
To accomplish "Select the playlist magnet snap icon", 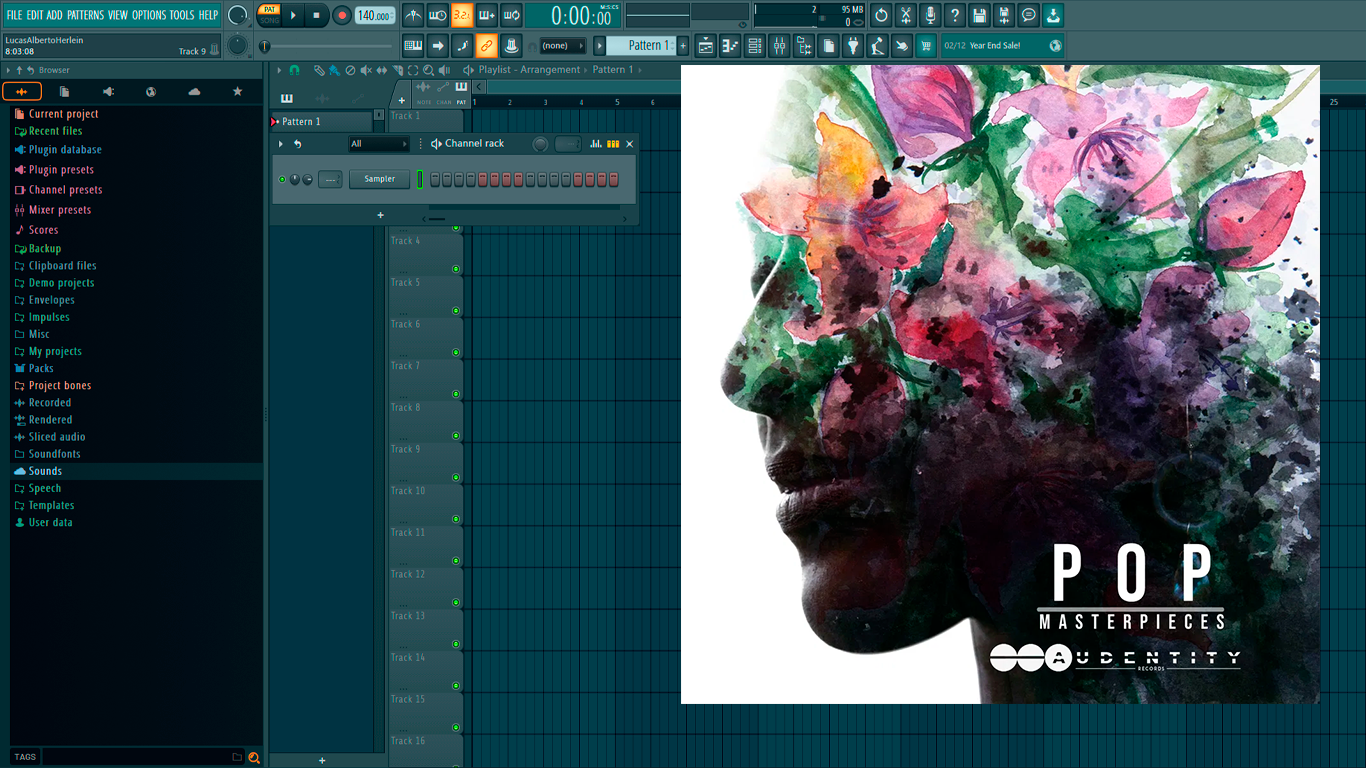I will (294, 70).
